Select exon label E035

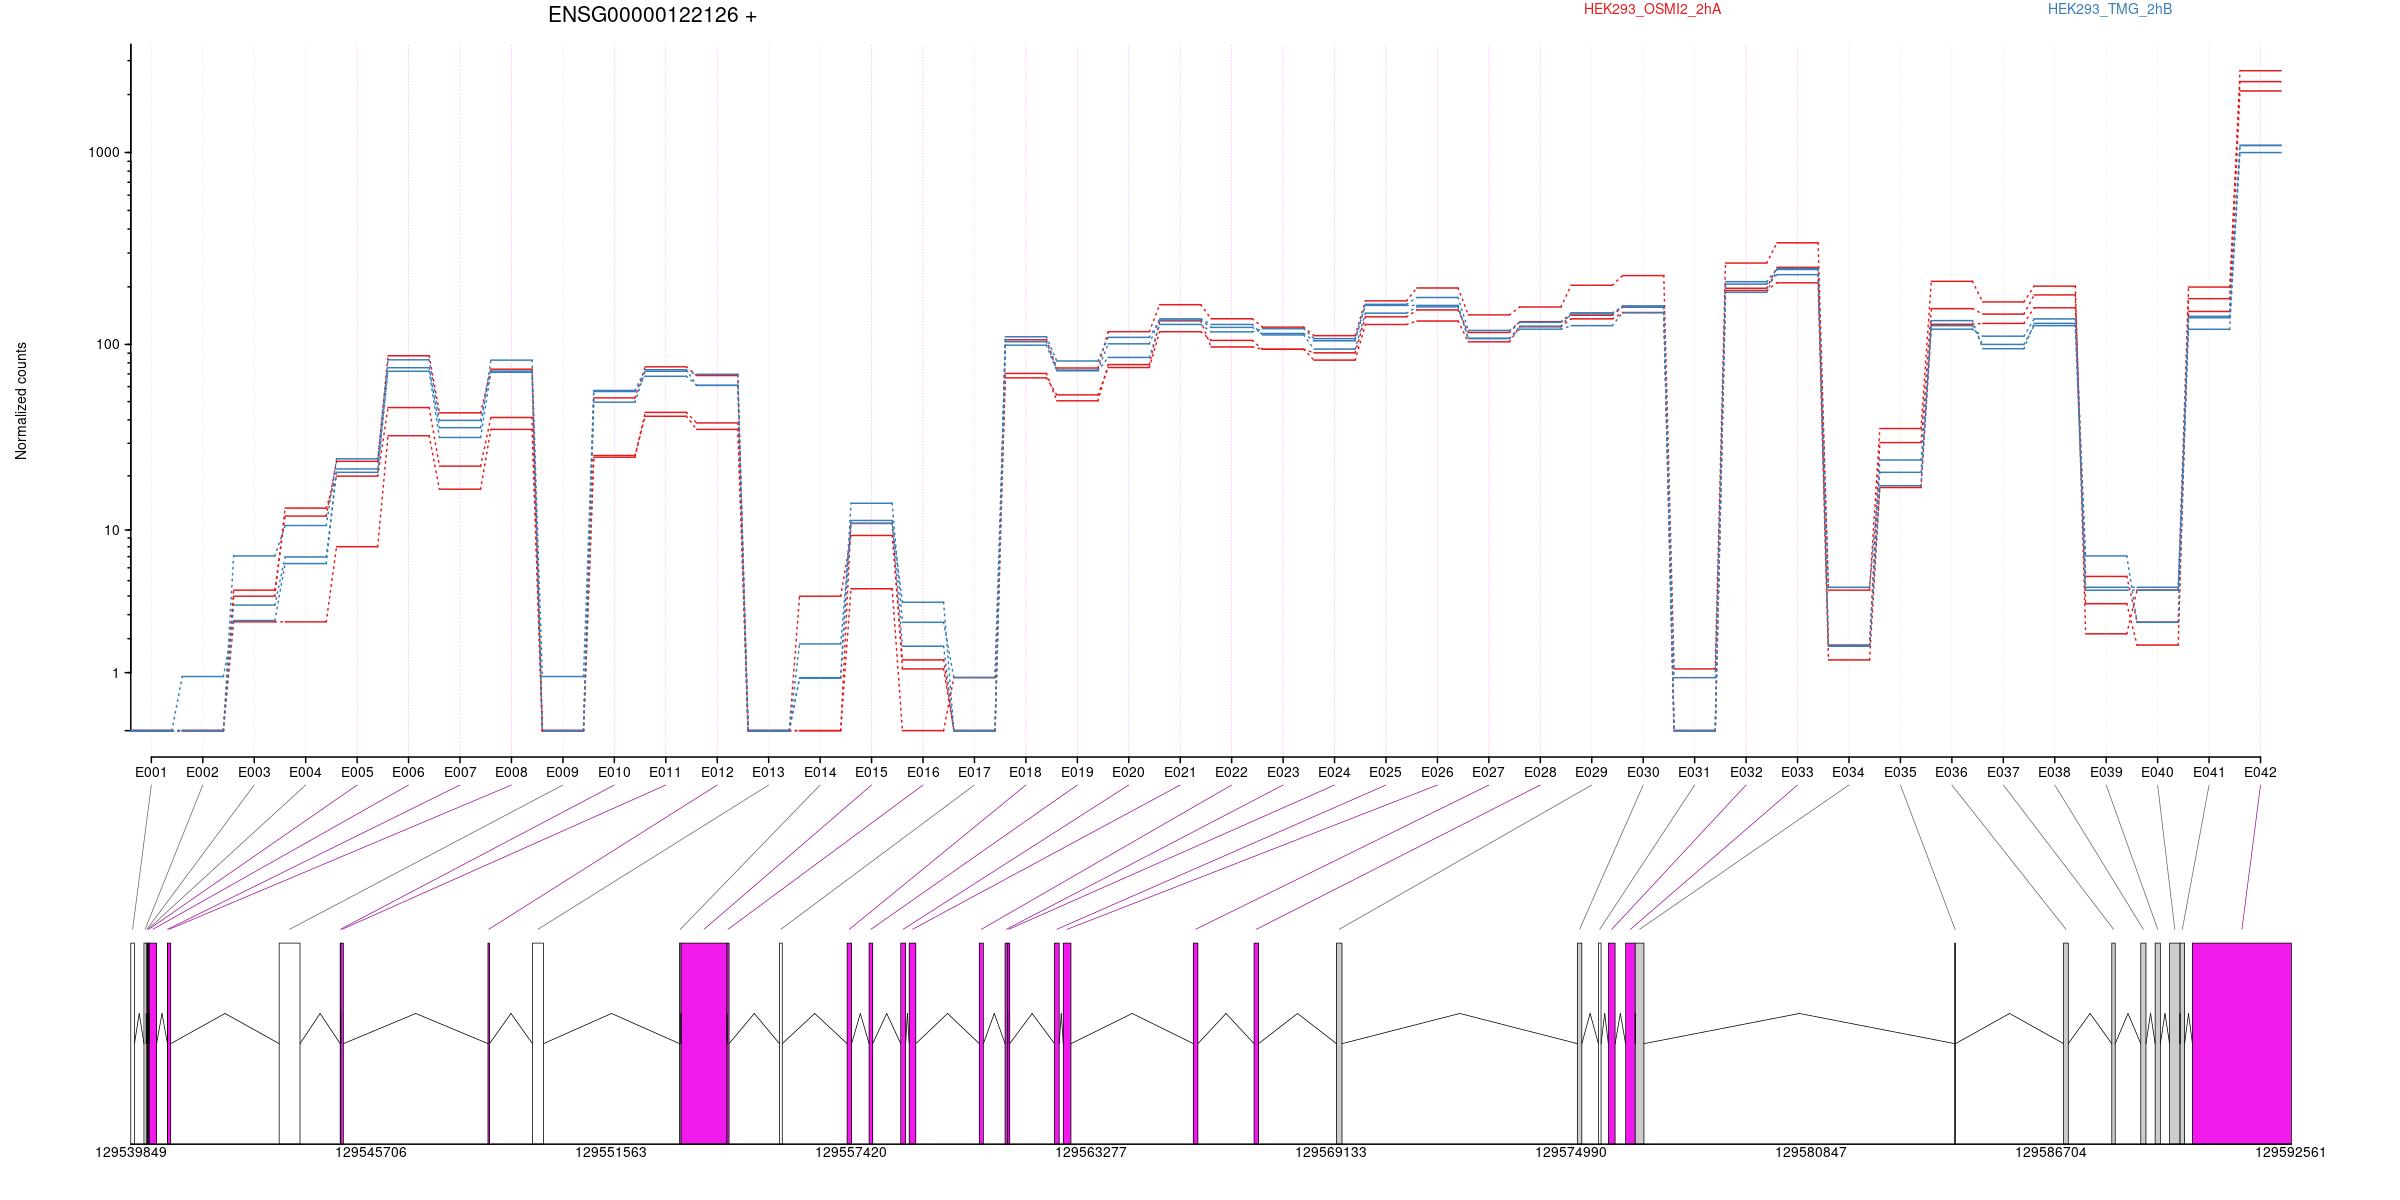[x=1900, y=772]
